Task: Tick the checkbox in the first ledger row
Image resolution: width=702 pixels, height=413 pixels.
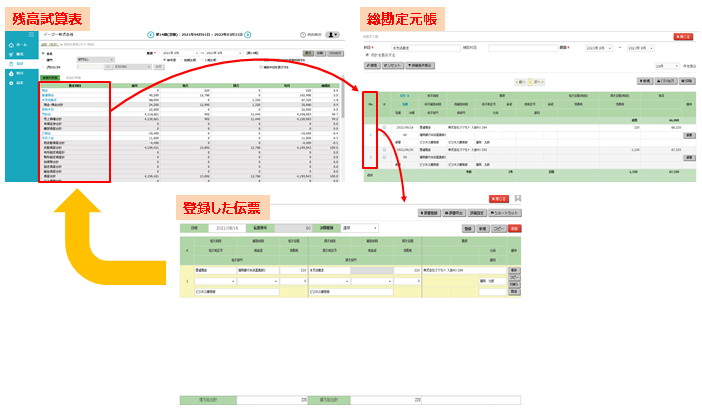Action: click(x=385, y=129)
